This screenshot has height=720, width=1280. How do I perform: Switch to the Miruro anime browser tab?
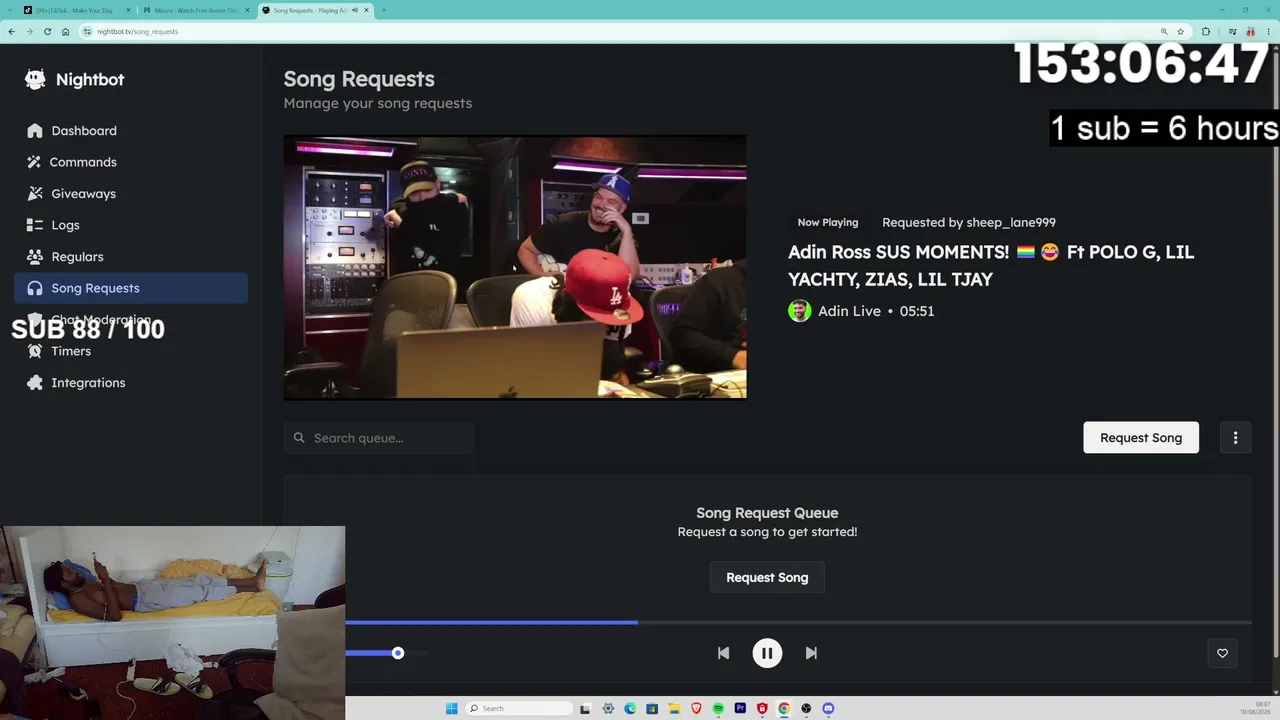(x=195, y=10)
